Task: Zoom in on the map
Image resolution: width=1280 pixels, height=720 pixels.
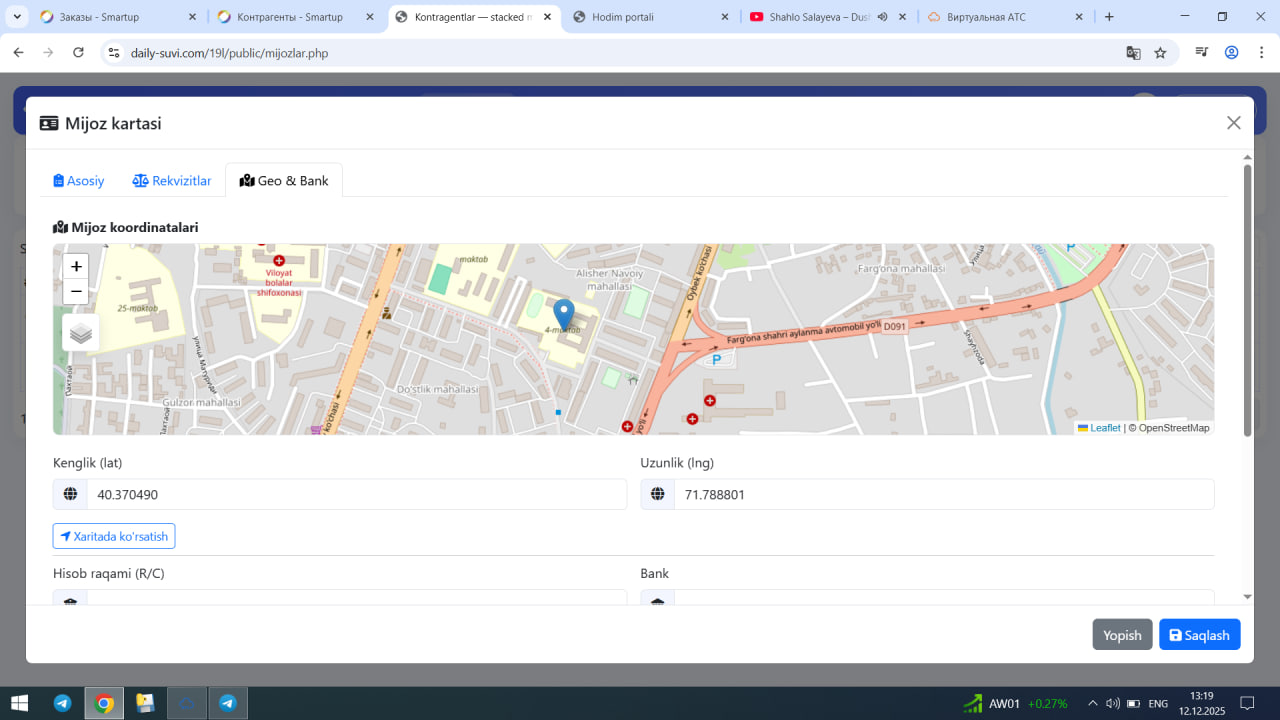Action: 76,267
